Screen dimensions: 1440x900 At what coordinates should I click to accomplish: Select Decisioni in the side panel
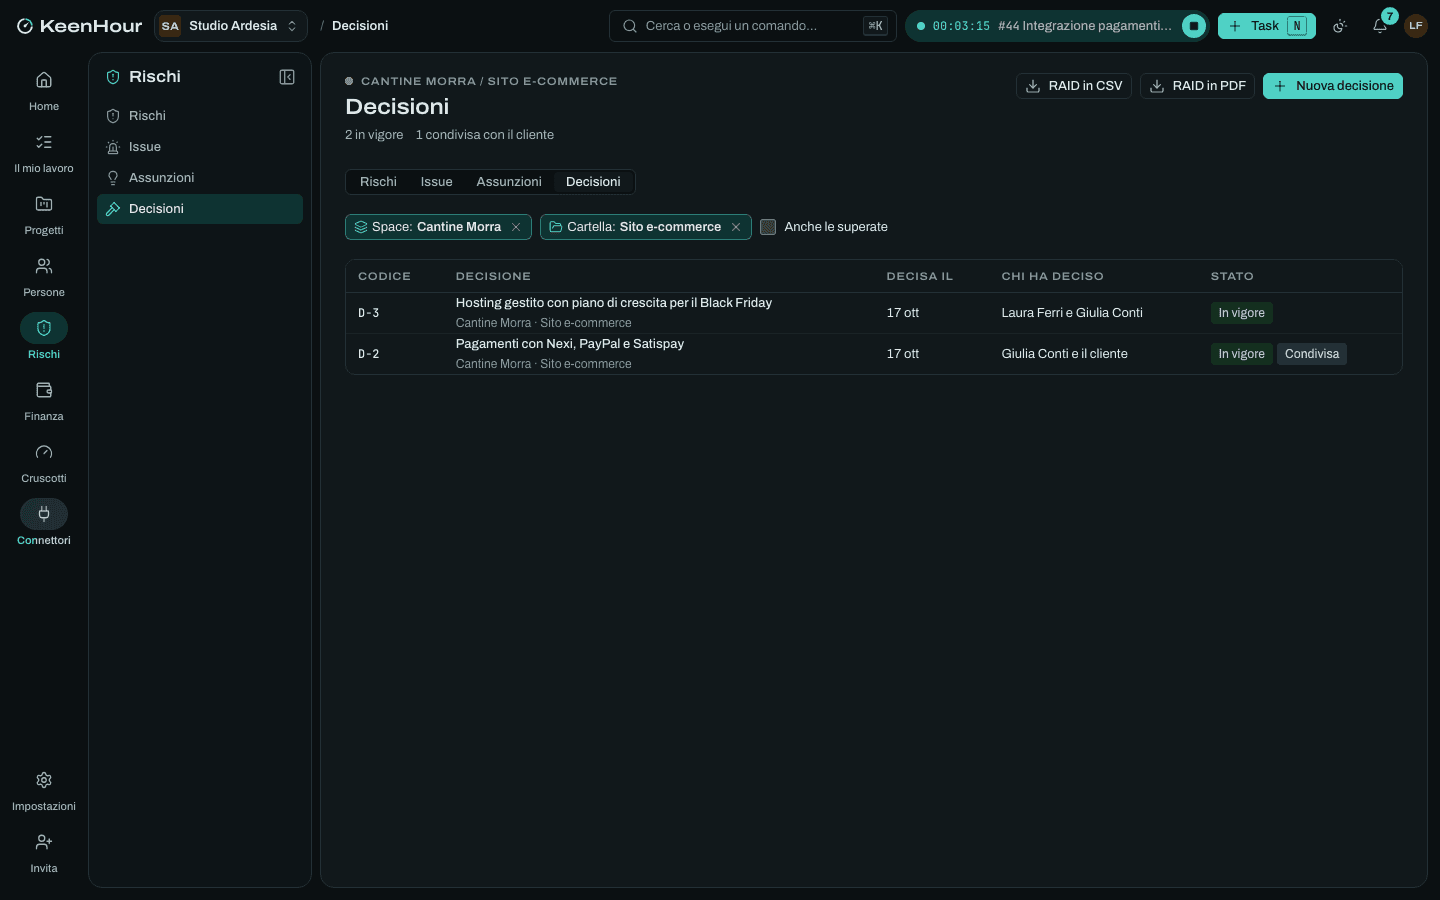(x=200, y=209)
